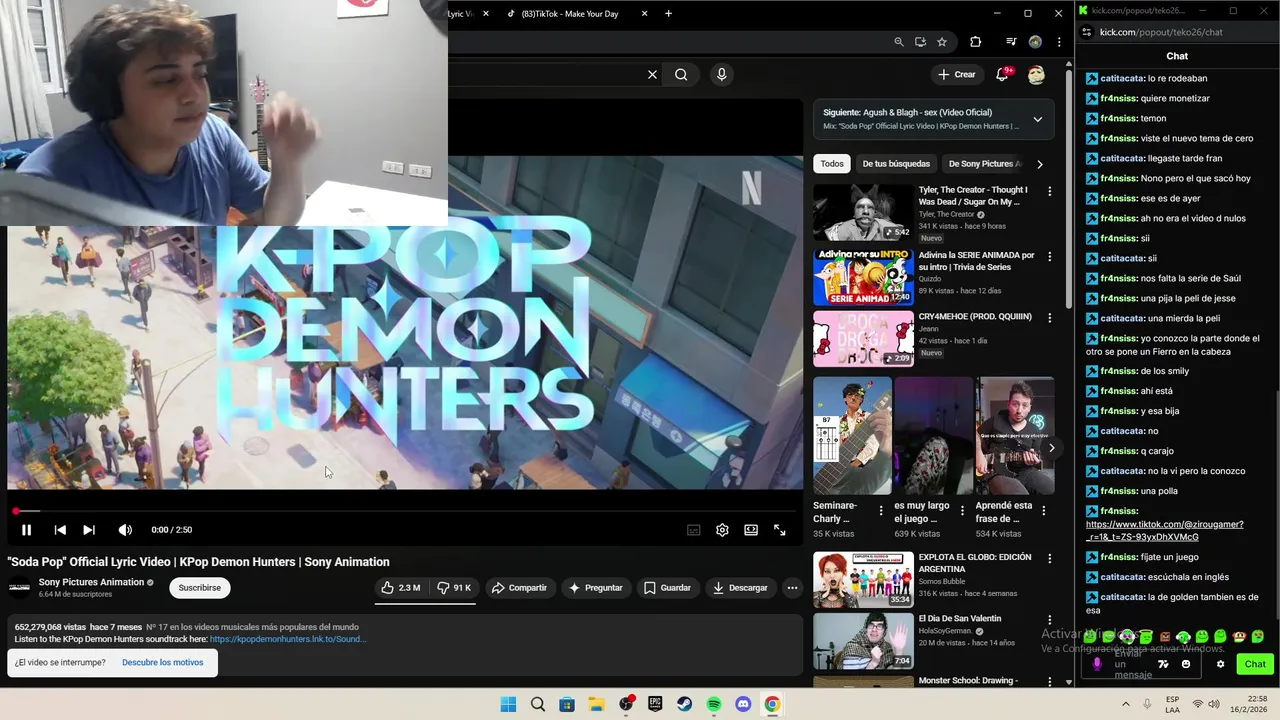Open Discord from the taskbar
1280x720 pixels.
[x=743, y=705]
